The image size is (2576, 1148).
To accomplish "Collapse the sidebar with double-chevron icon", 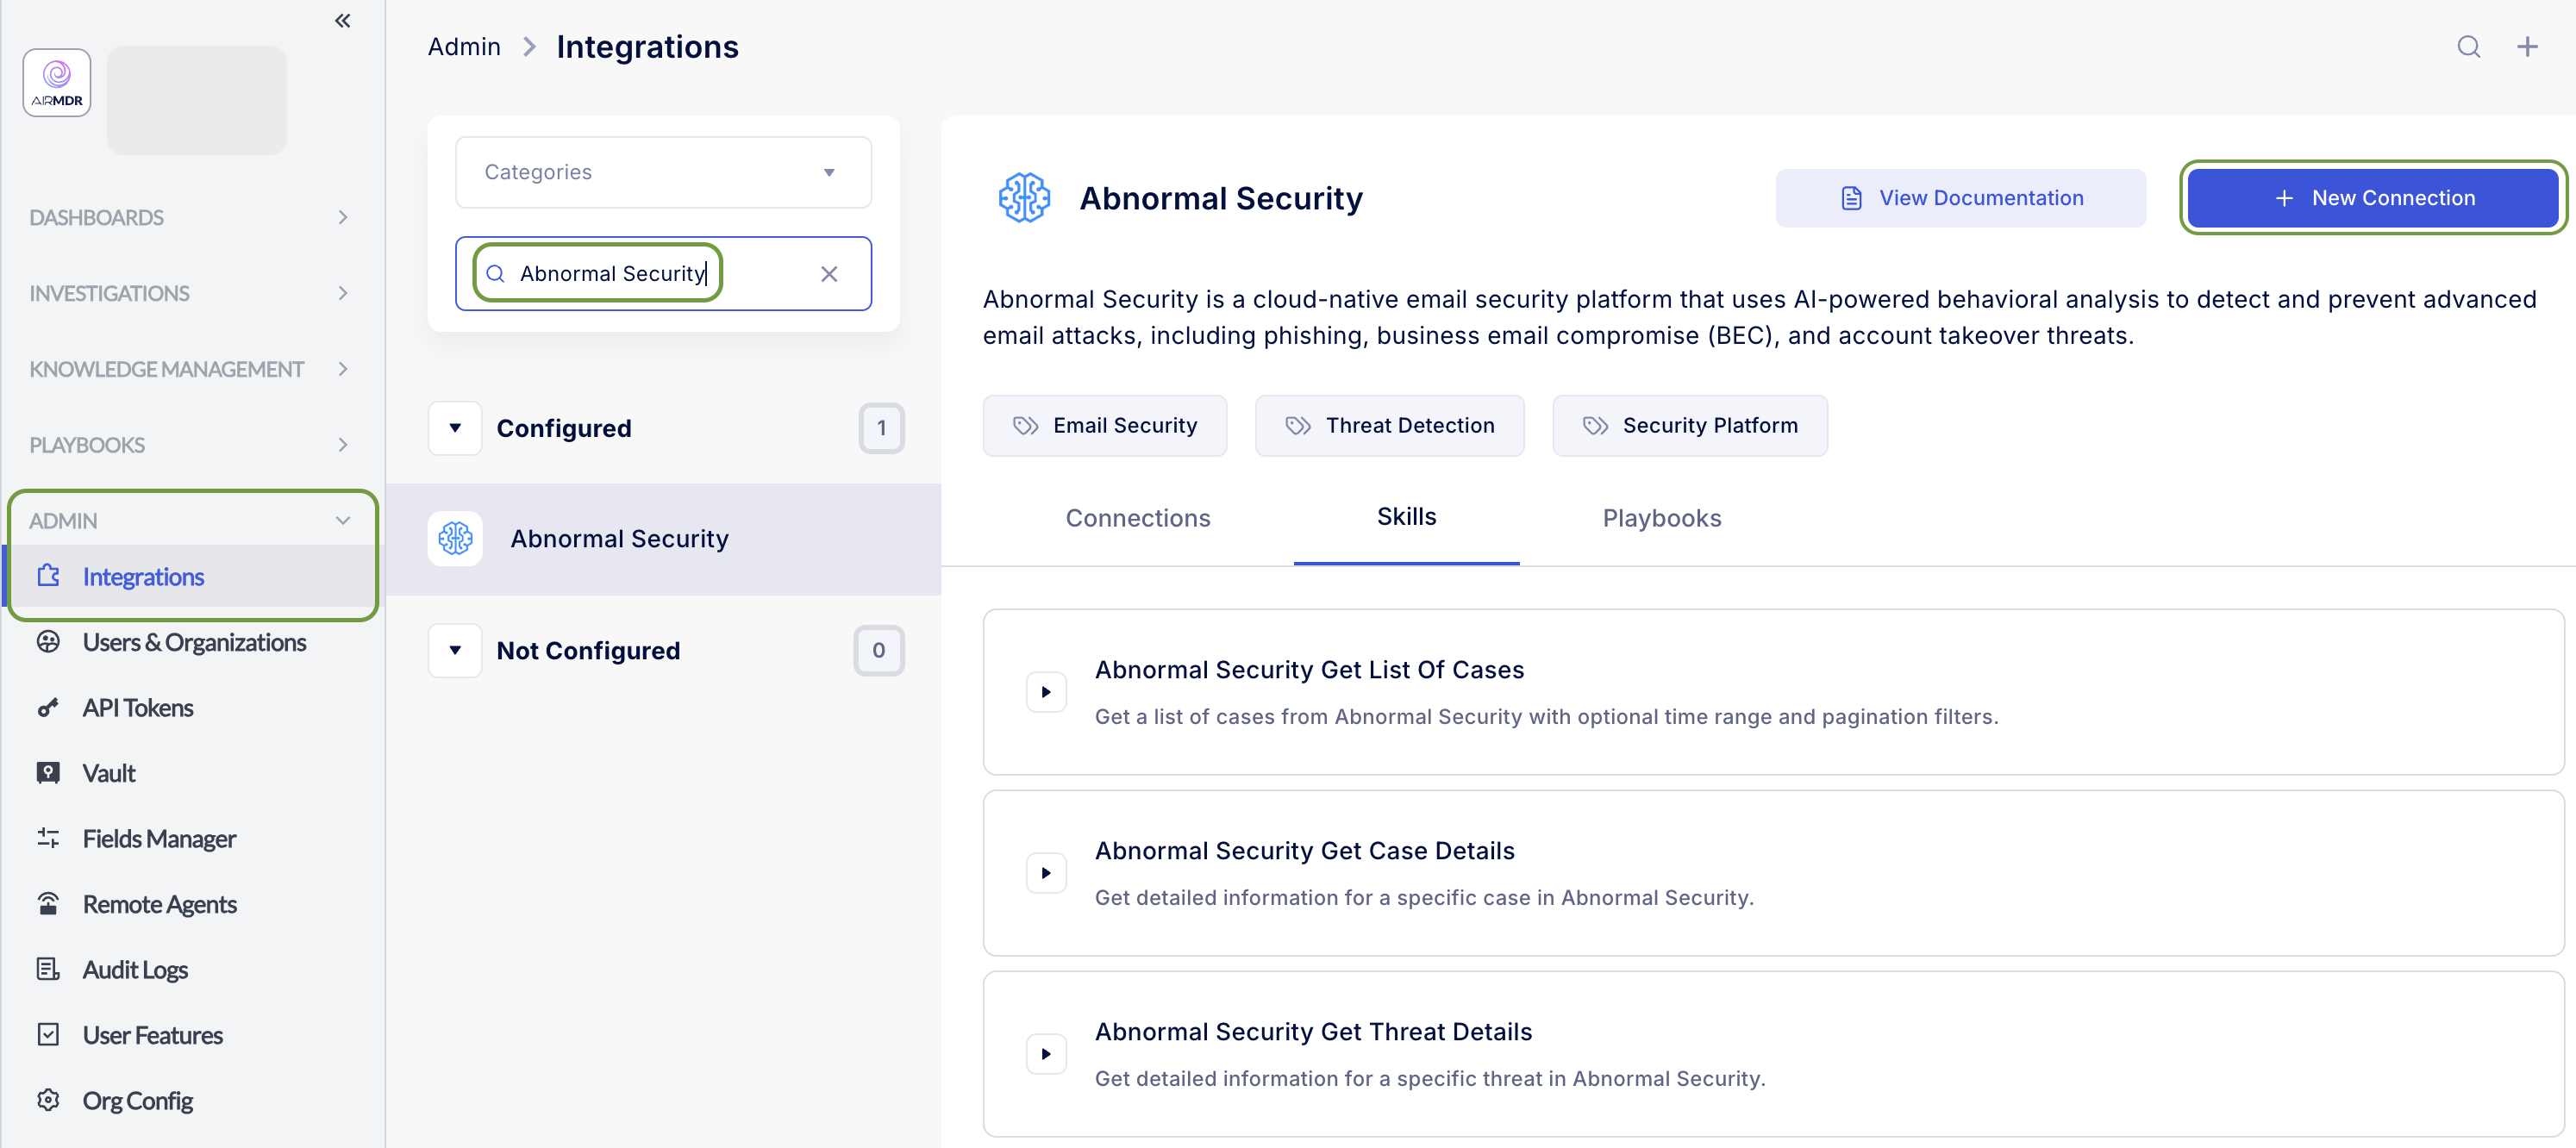I will pos(342,20).
